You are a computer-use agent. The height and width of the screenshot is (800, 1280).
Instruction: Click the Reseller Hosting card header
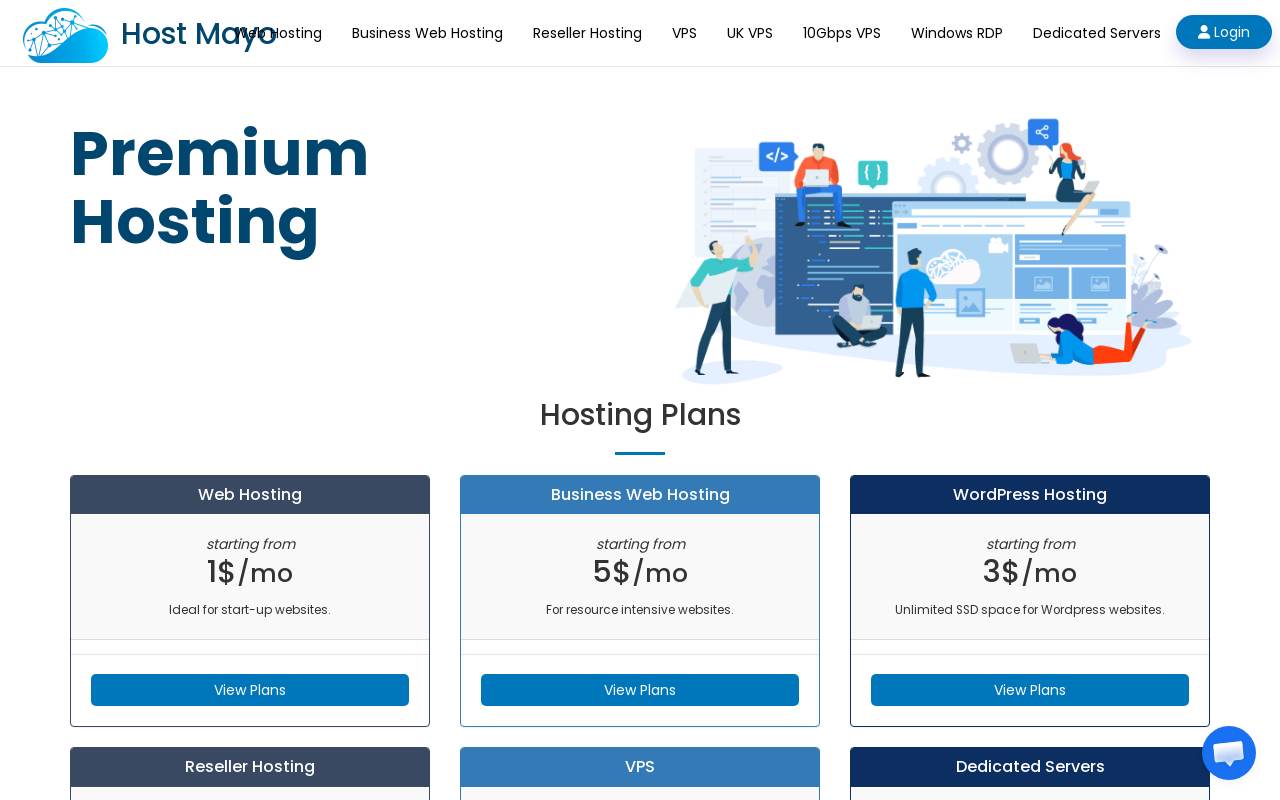250,767
